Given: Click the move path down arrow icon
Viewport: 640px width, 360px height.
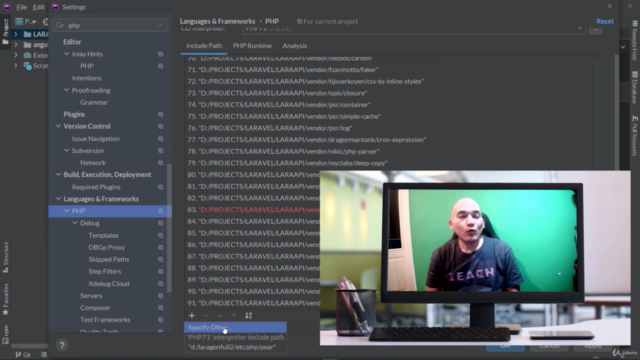Looking at the screenshot, I should [234, 315].
